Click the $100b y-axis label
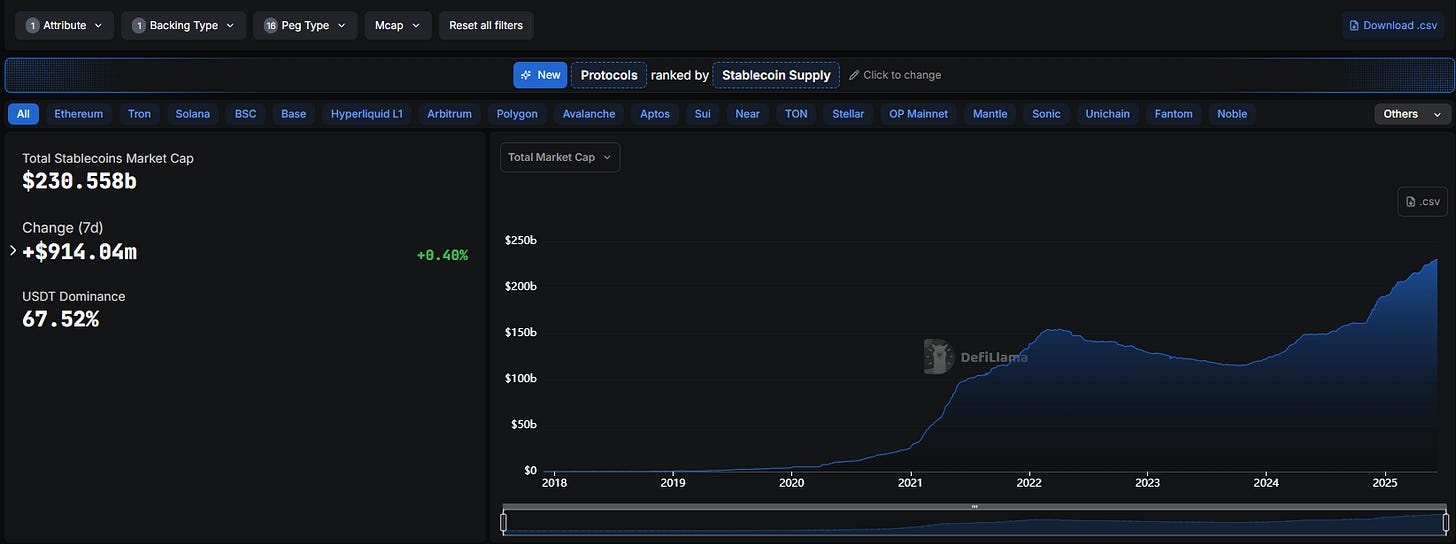Screen dimensions: 1456x544 (x=521, y=378)
